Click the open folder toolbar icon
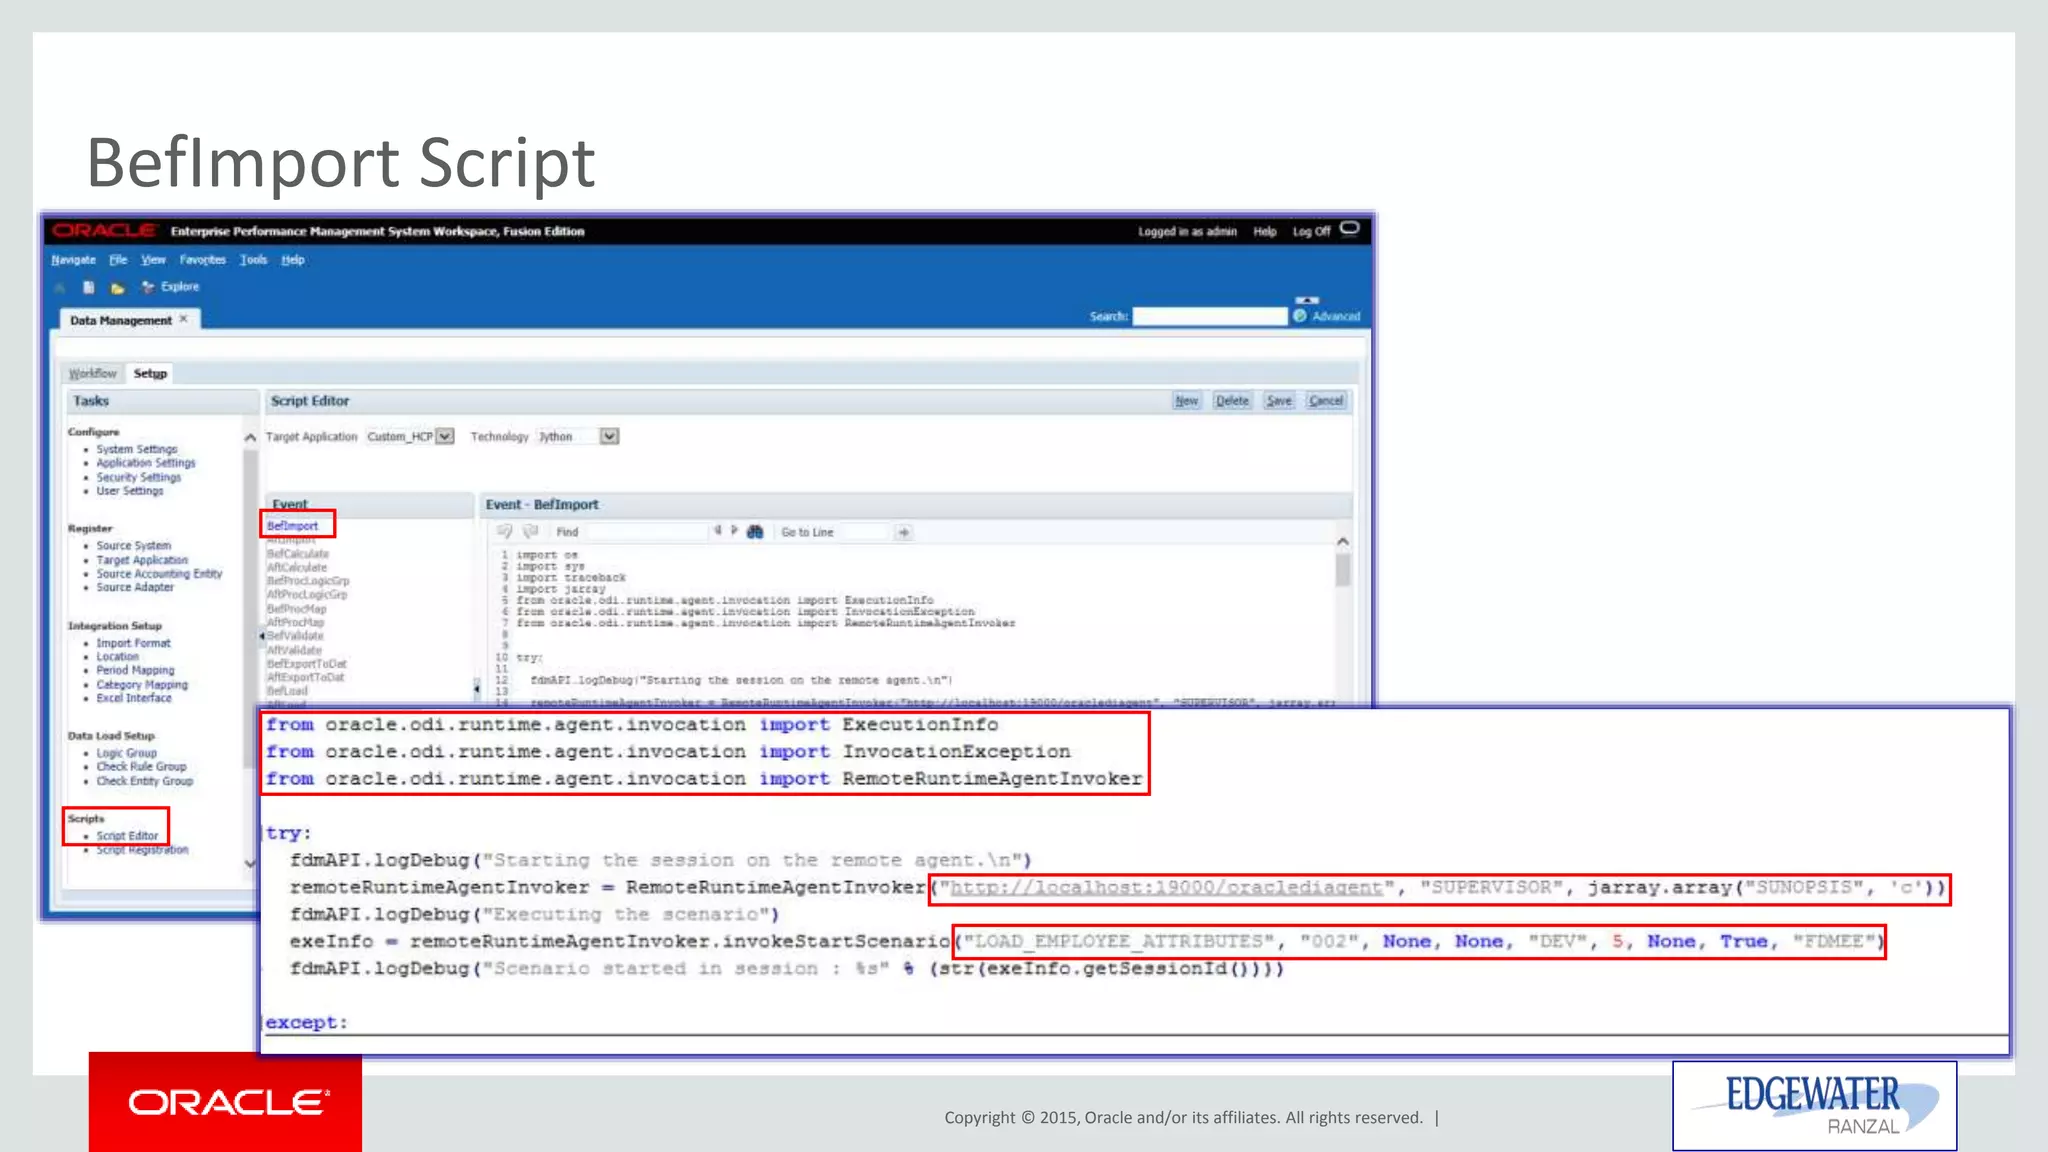The image size is (2048, 1152). 118,288
